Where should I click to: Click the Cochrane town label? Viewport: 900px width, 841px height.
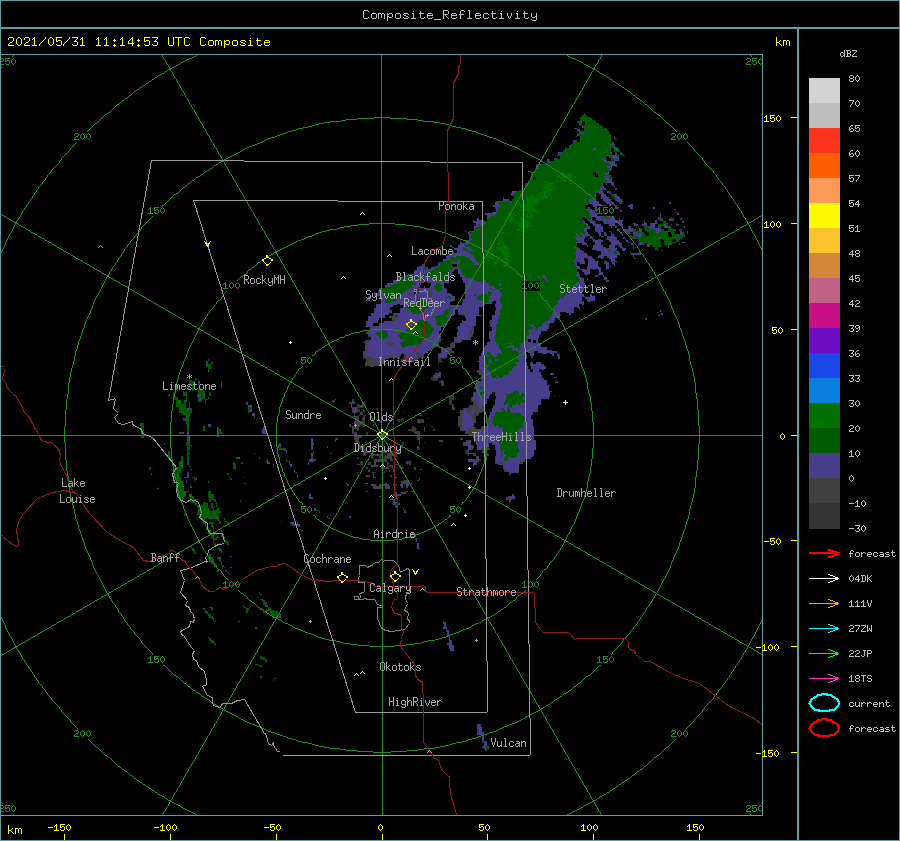[x=327, y=559]
